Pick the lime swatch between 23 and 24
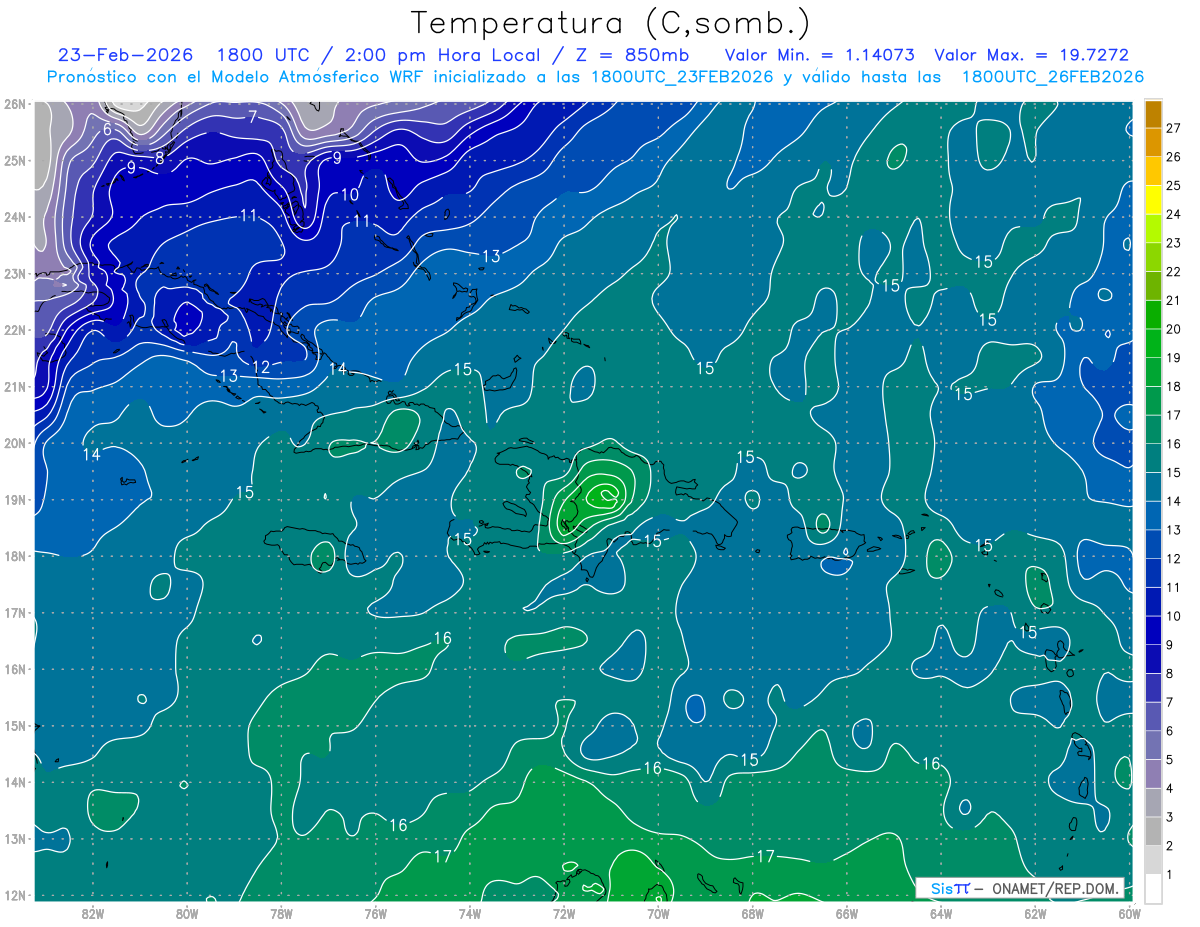This screenshot has height=927, width=1200. point(1153,228)
